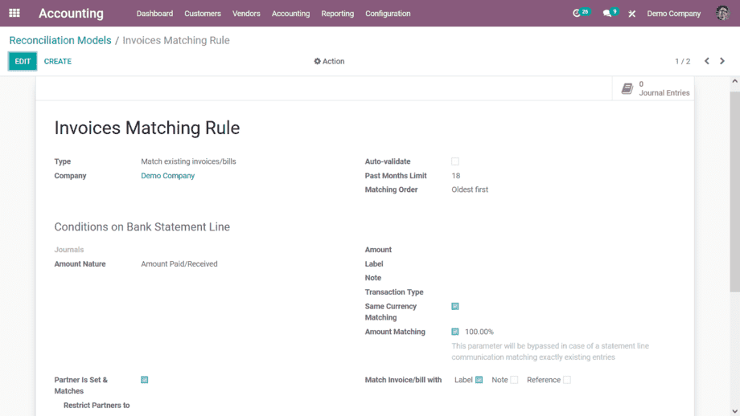The width and height of the screenshot is (740, 416).
Task: Toggle the Auto-validate checkbox
Action: [455, 161]
